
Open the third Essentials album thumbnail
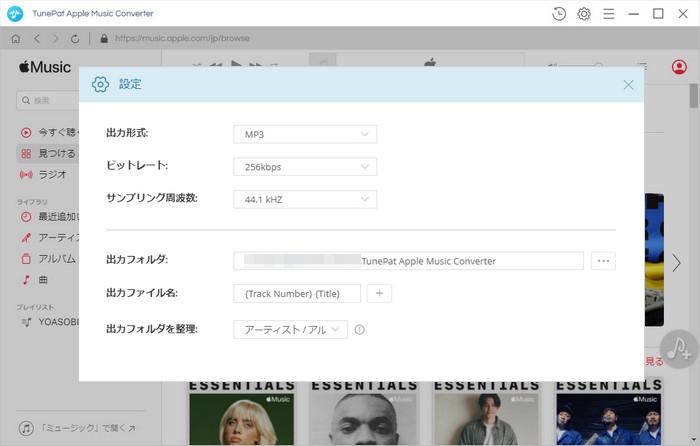[x=487, y=413]
